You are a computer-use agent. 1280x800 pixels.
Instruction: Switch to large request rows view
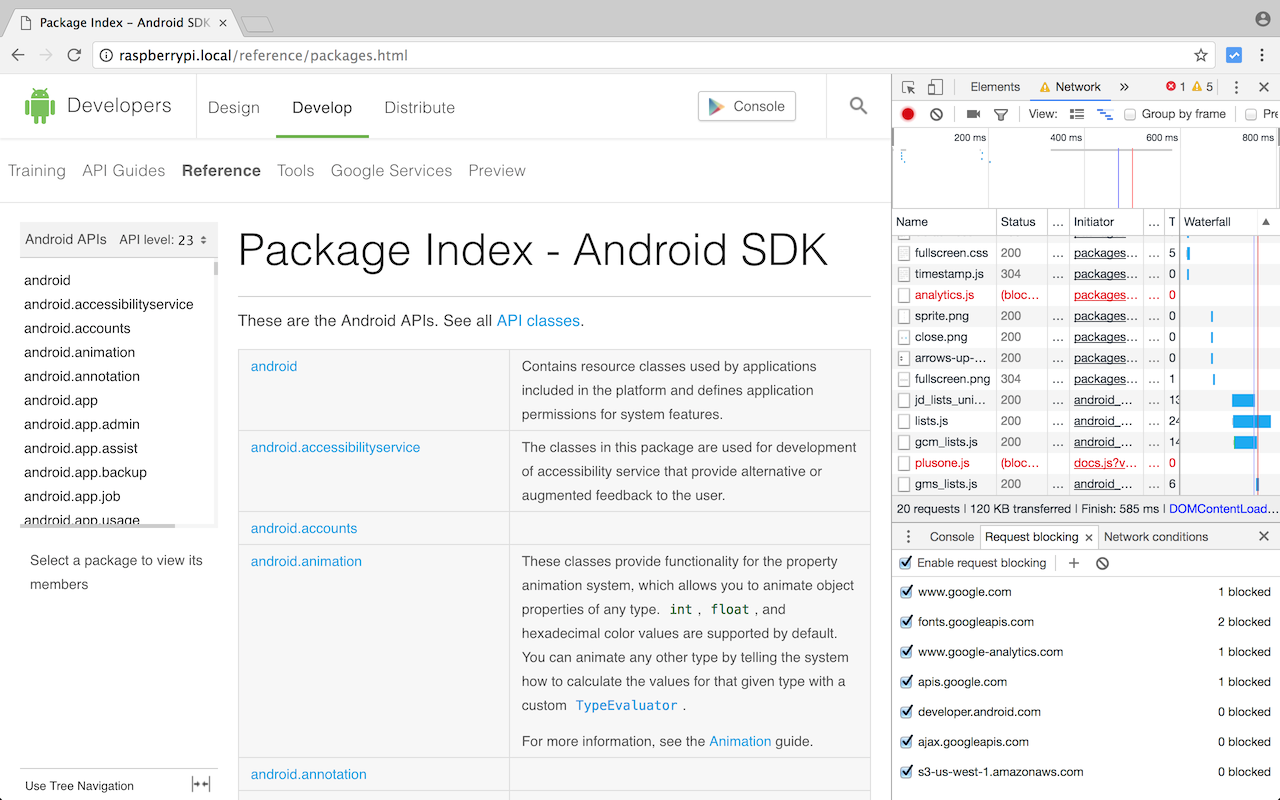coord(1077,114)
